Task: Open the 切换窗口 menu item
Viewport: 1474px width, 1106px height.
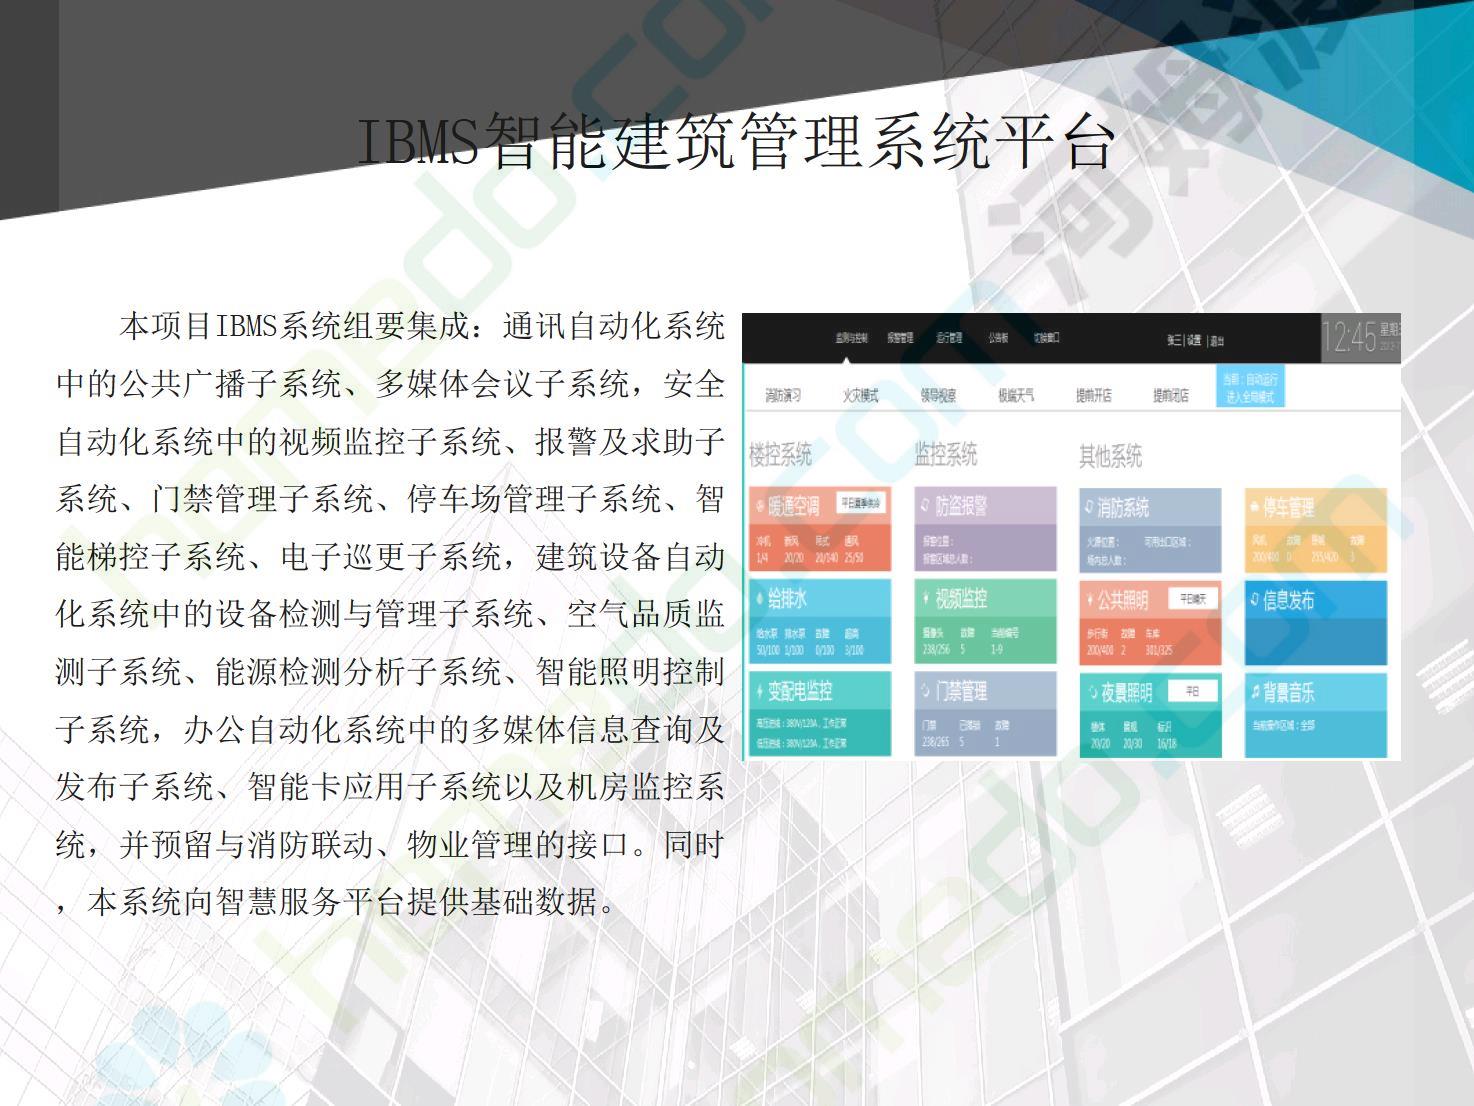Action: click(1046, 338)
